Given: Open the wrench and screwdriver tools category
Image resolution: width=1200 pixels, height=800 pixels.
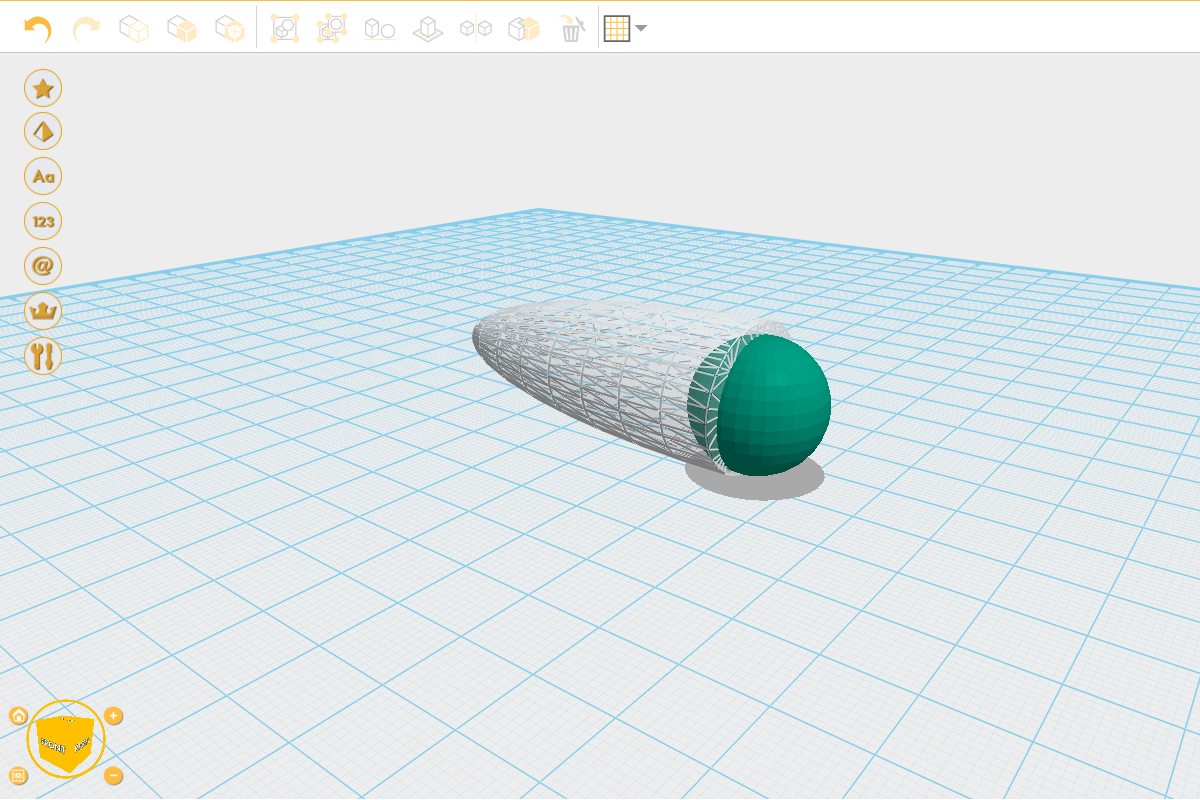Looking at the screenshot, I should [x=43, y=355].
